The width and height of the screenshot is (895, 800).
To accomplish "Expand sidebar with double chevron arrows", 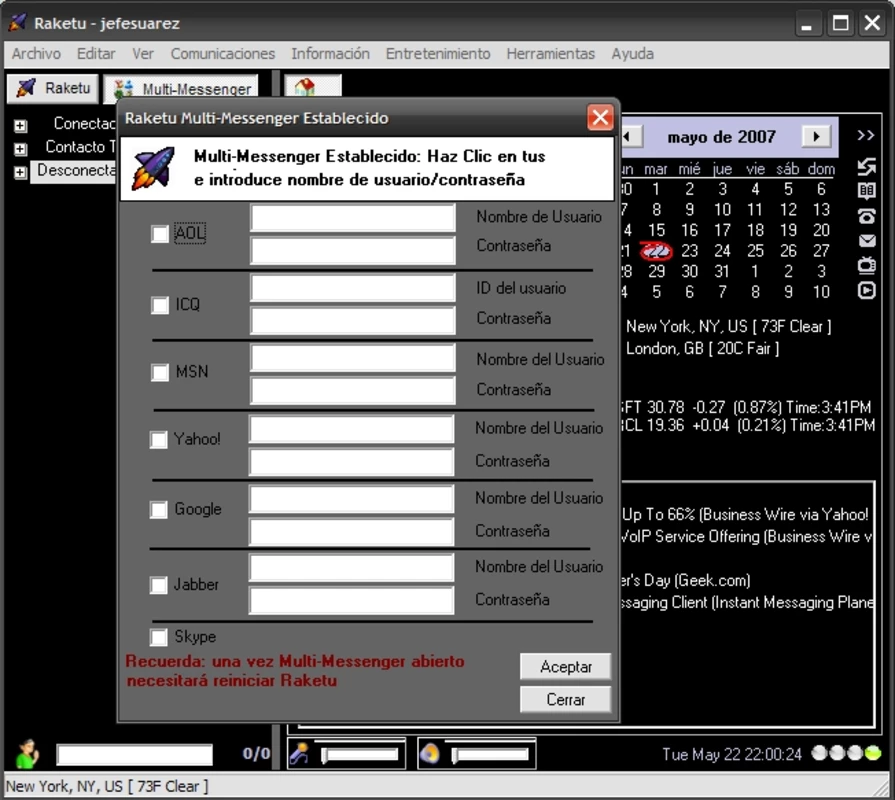I will [866, 135].
